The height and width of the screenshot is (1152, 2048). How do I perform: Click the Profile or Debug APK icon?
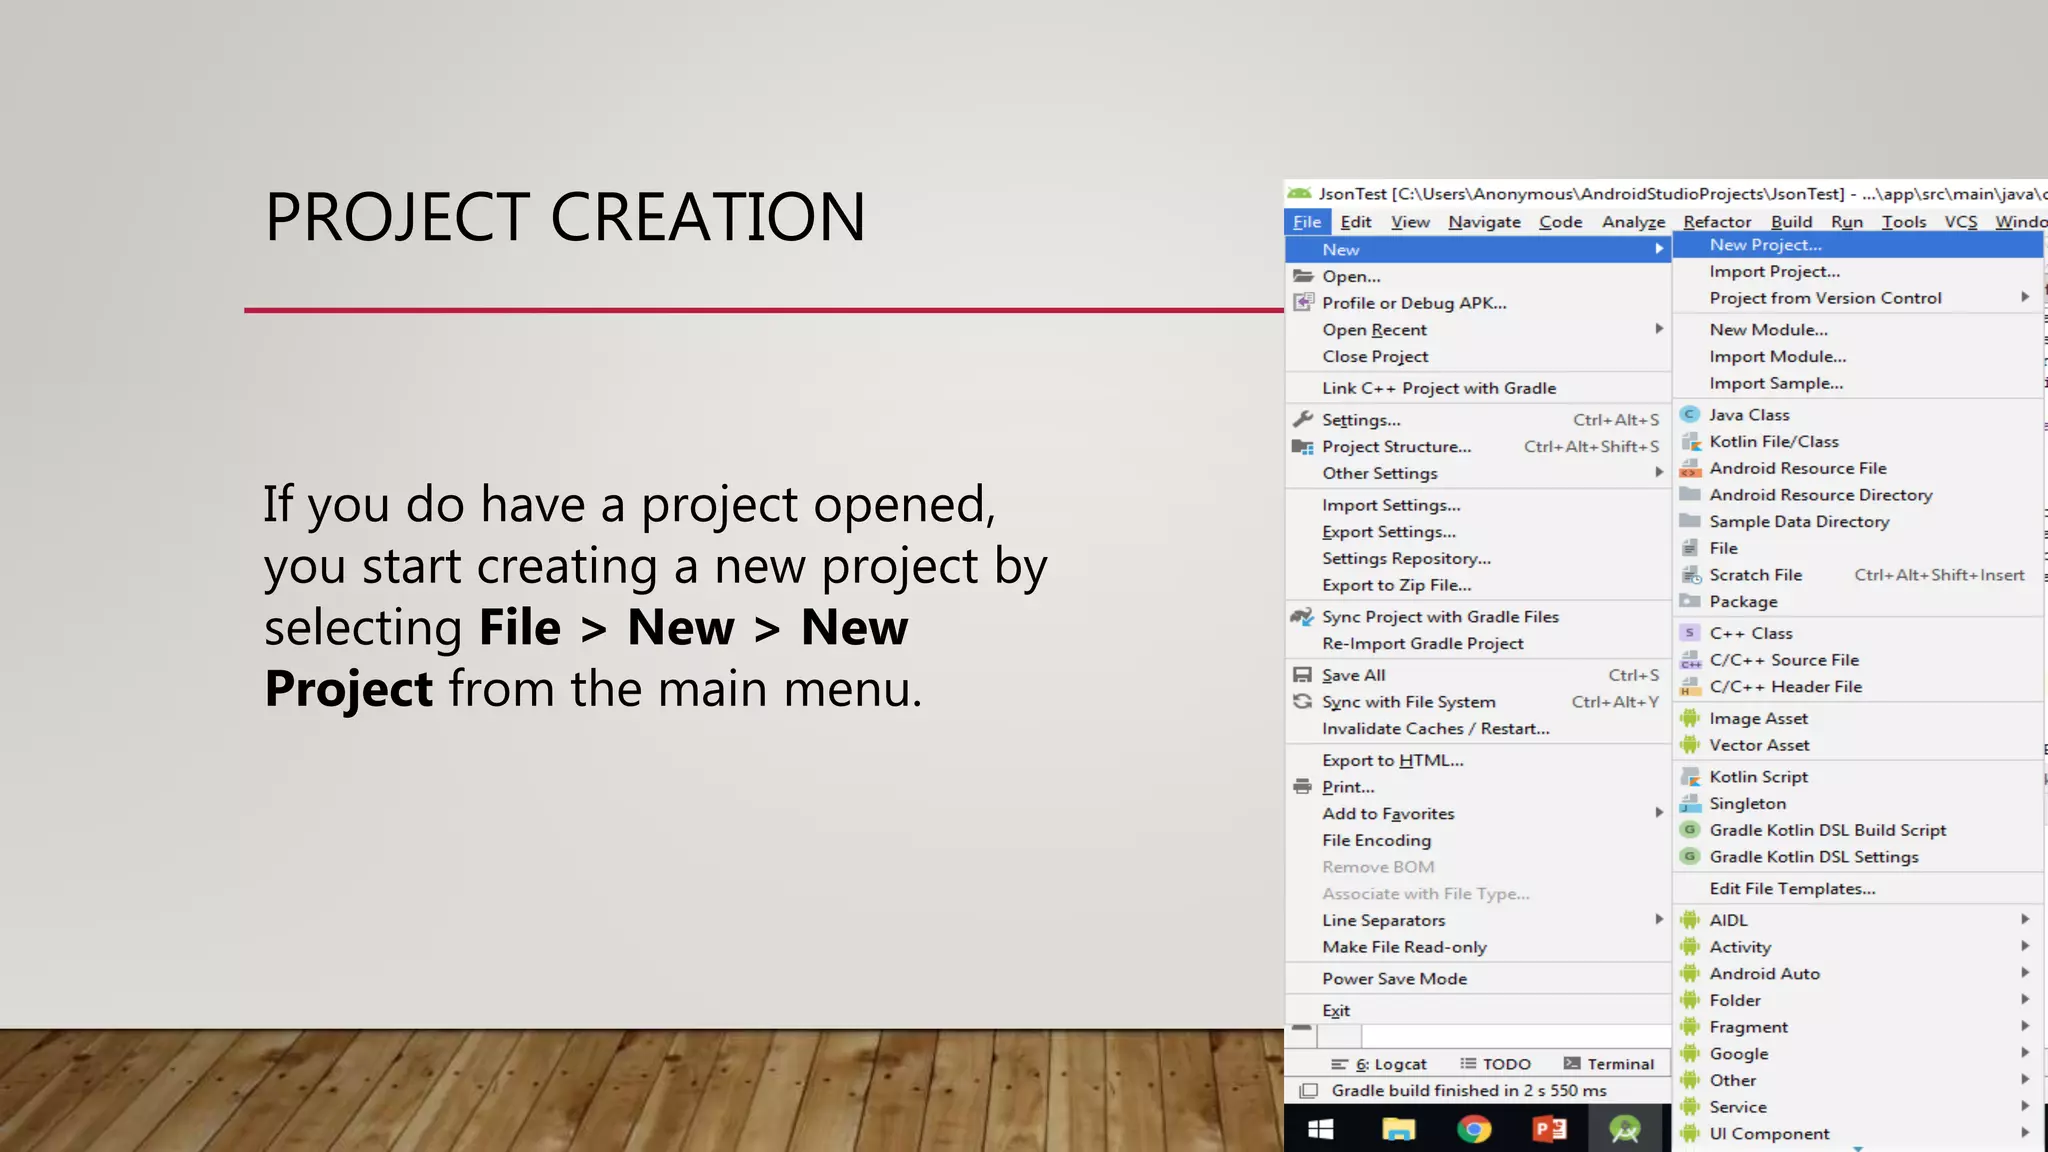[1303, 302]
